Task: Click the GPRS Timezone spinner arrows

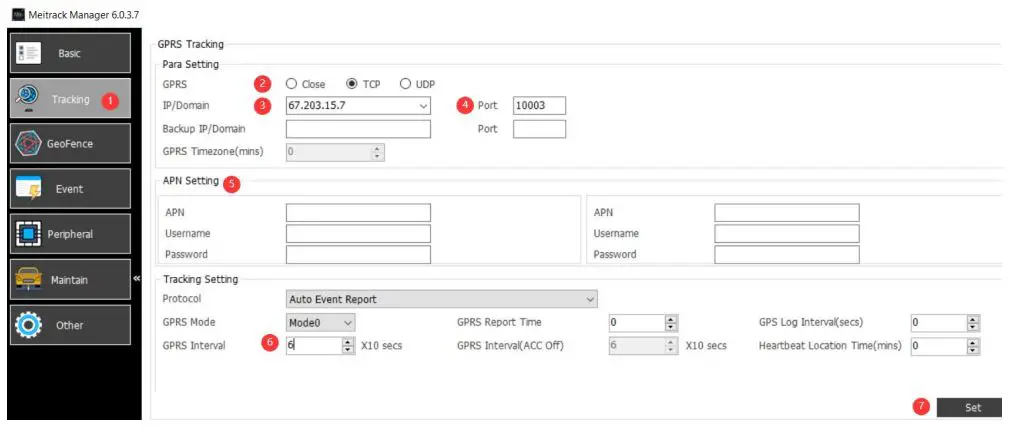Action: (x=378, y=152)
